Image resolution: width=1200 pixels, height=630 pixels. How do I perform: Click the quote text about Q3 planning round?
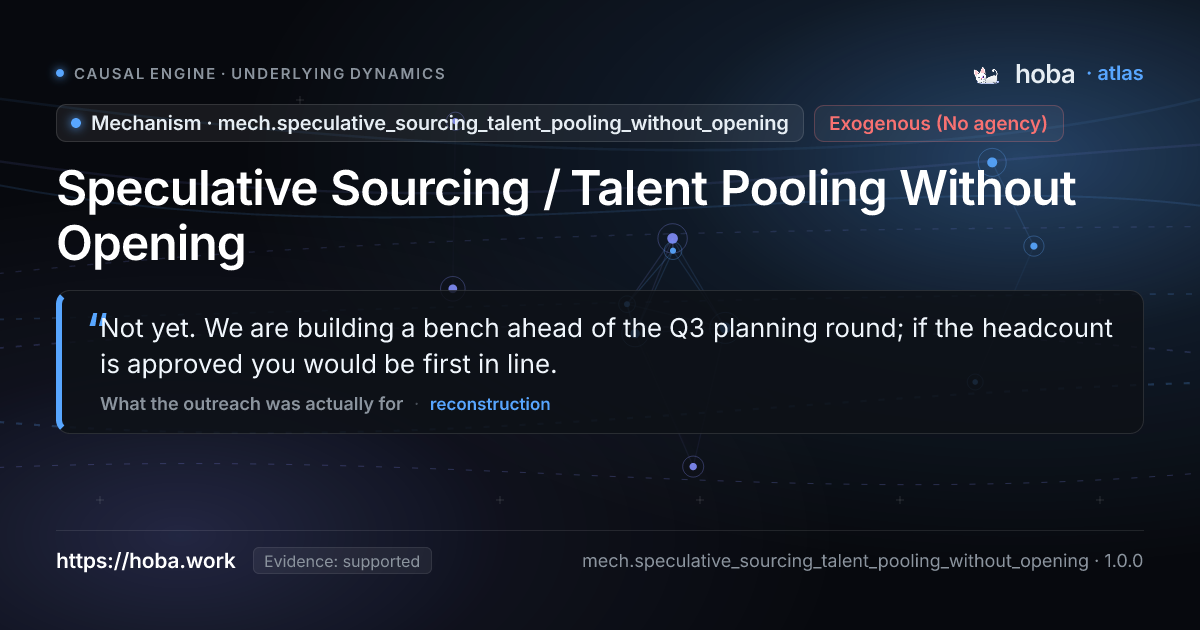606,346
